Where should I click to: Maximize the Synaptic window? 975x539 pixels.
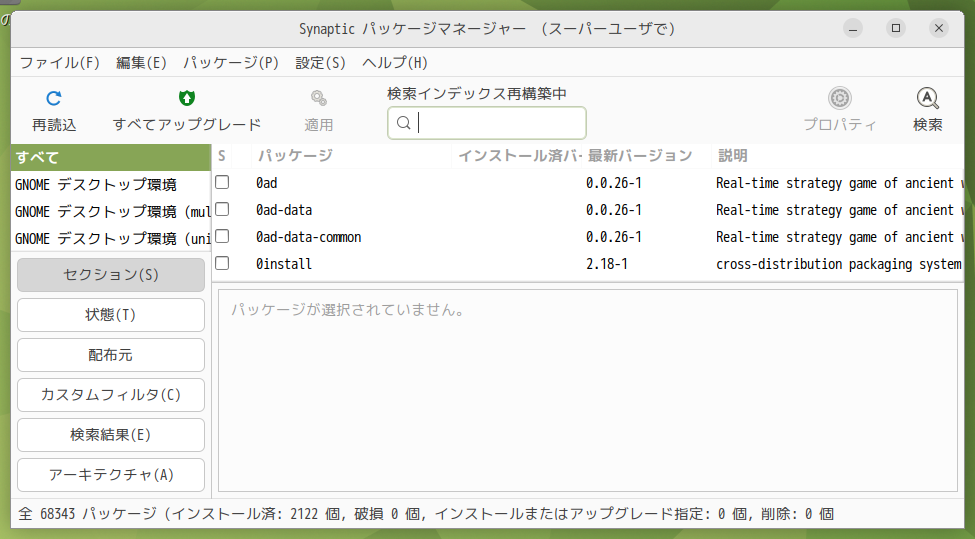[x=896, y=28]
